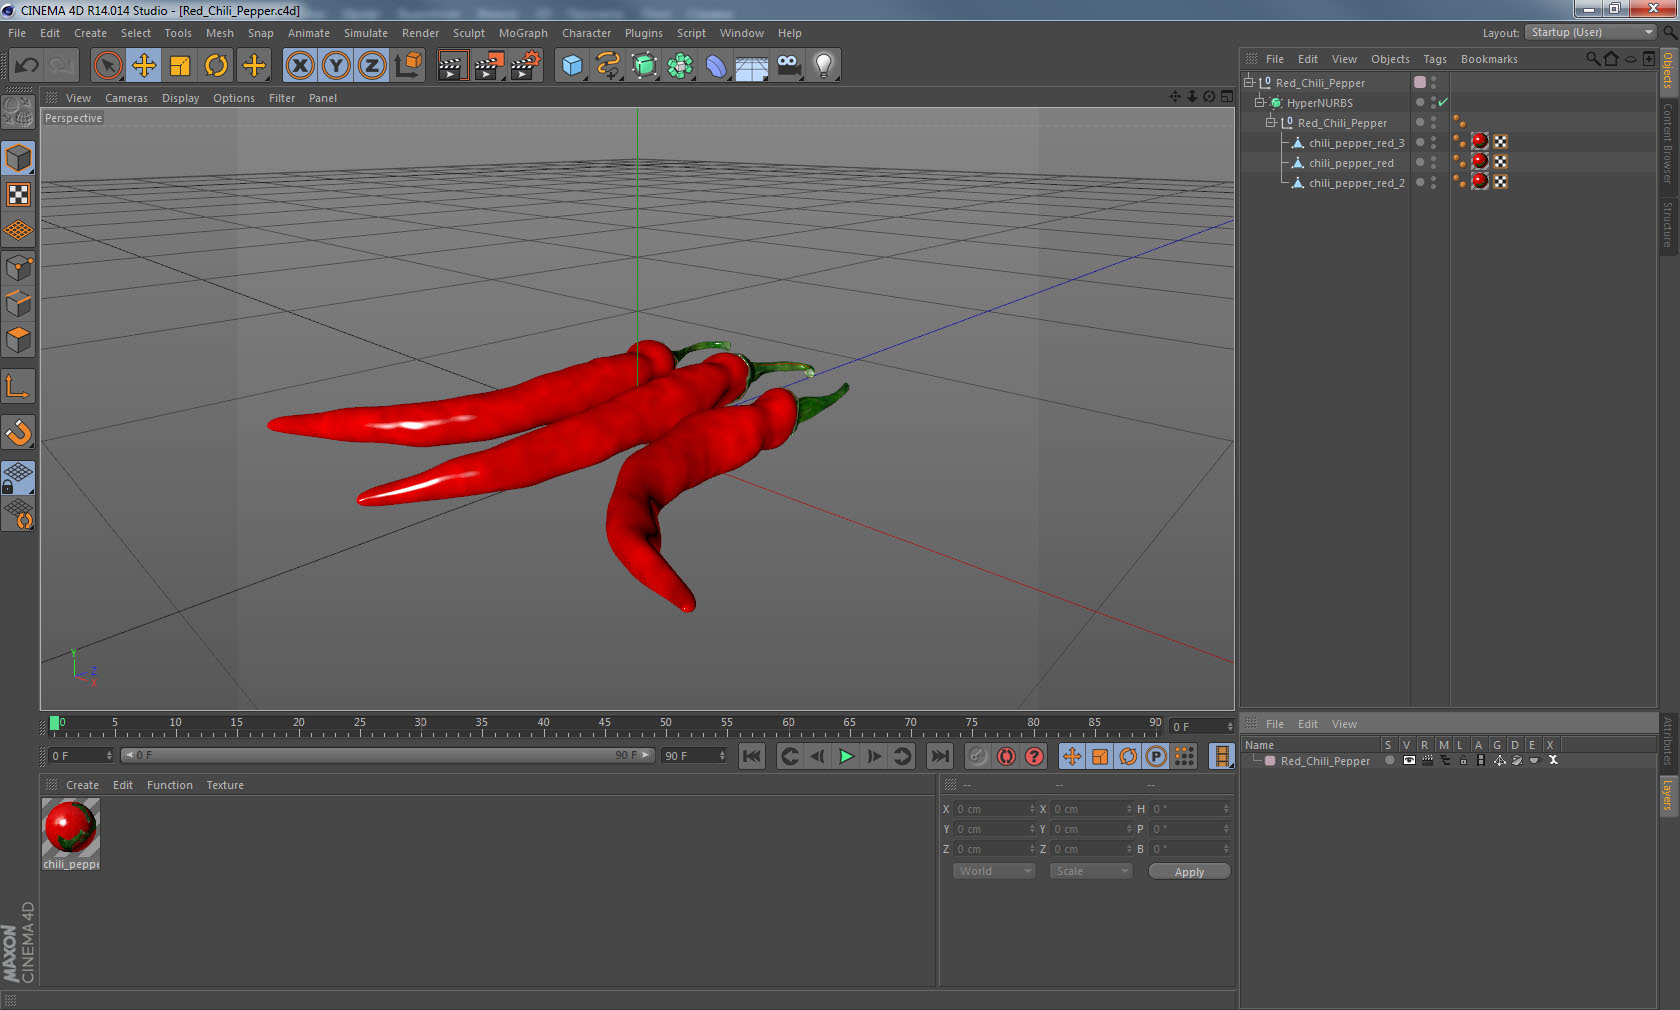Open the Scale mode dropdown
The height and width of the screenshot is (1010, 1680).
point(1091,872)
